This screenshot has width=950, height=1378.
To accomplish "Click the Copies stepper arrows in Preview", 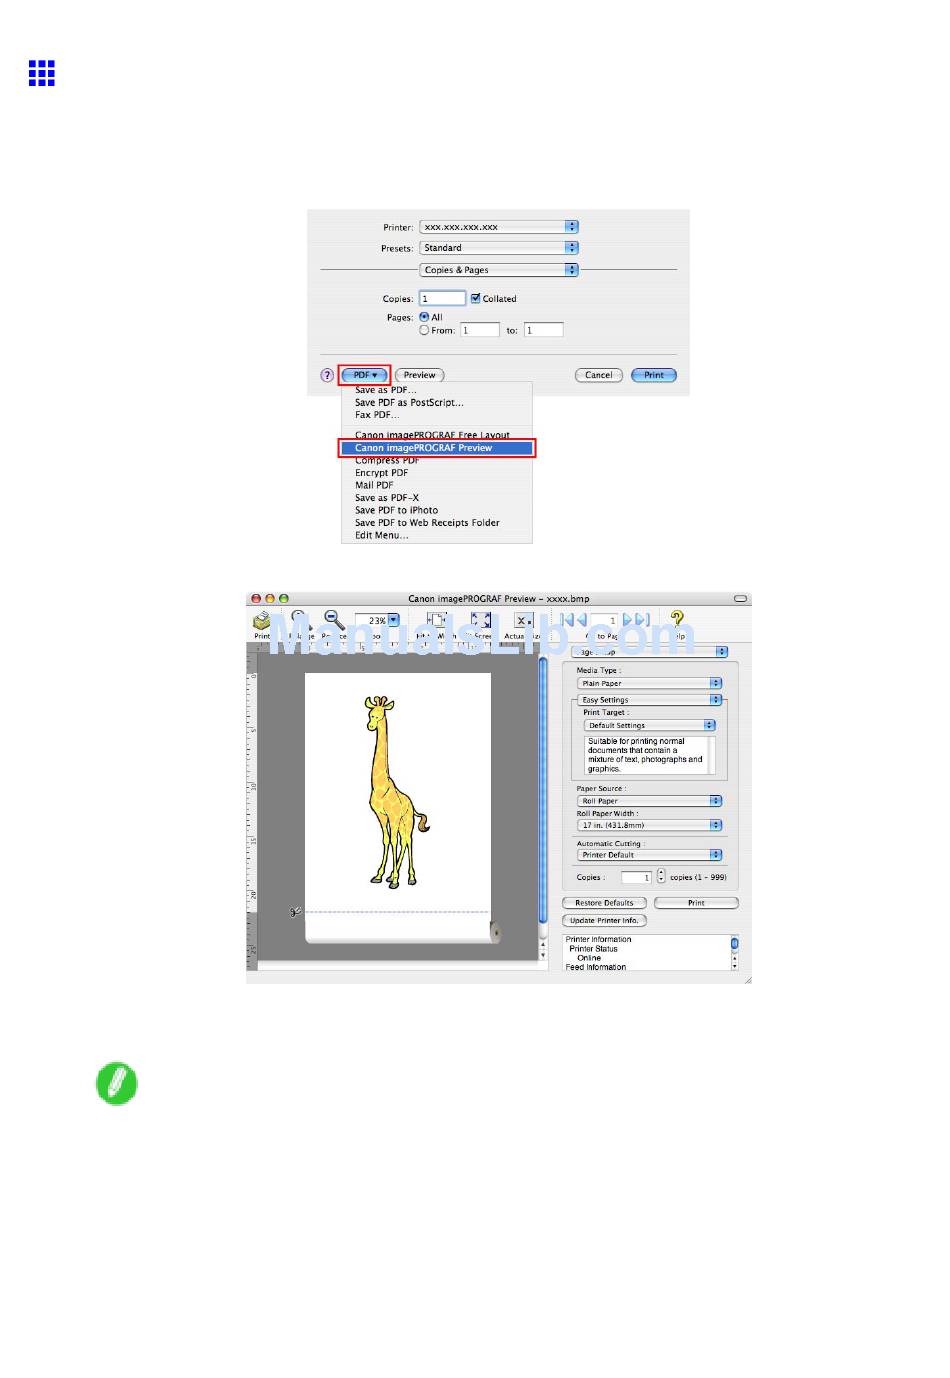I will [661, 877].
